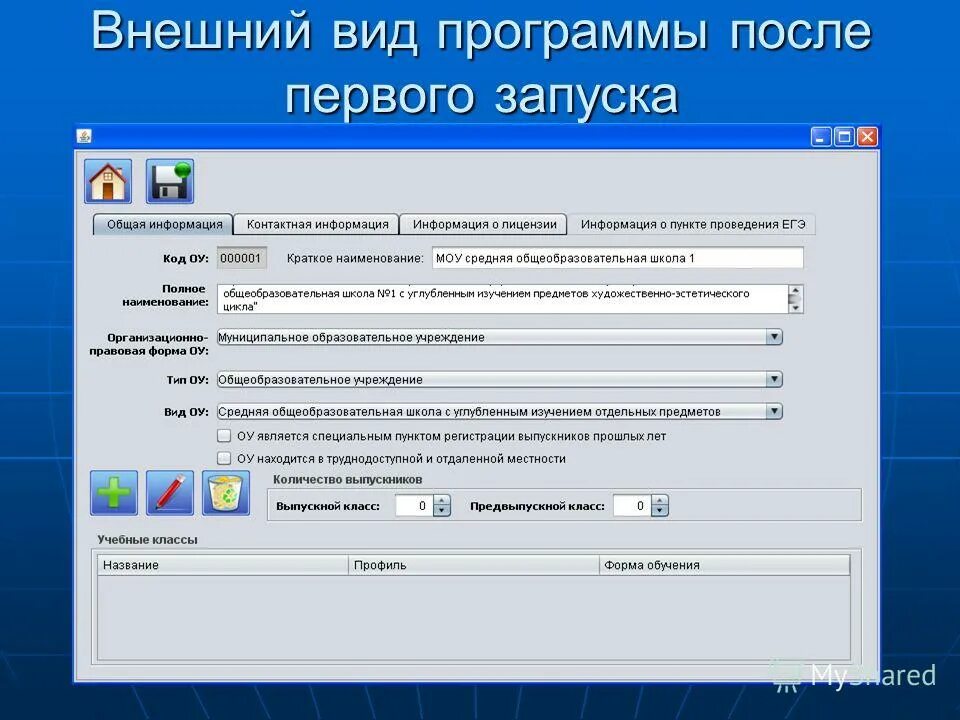Open the Информация о лицензии tab
The height and width of the screenshot is (720, 960).
484,225
